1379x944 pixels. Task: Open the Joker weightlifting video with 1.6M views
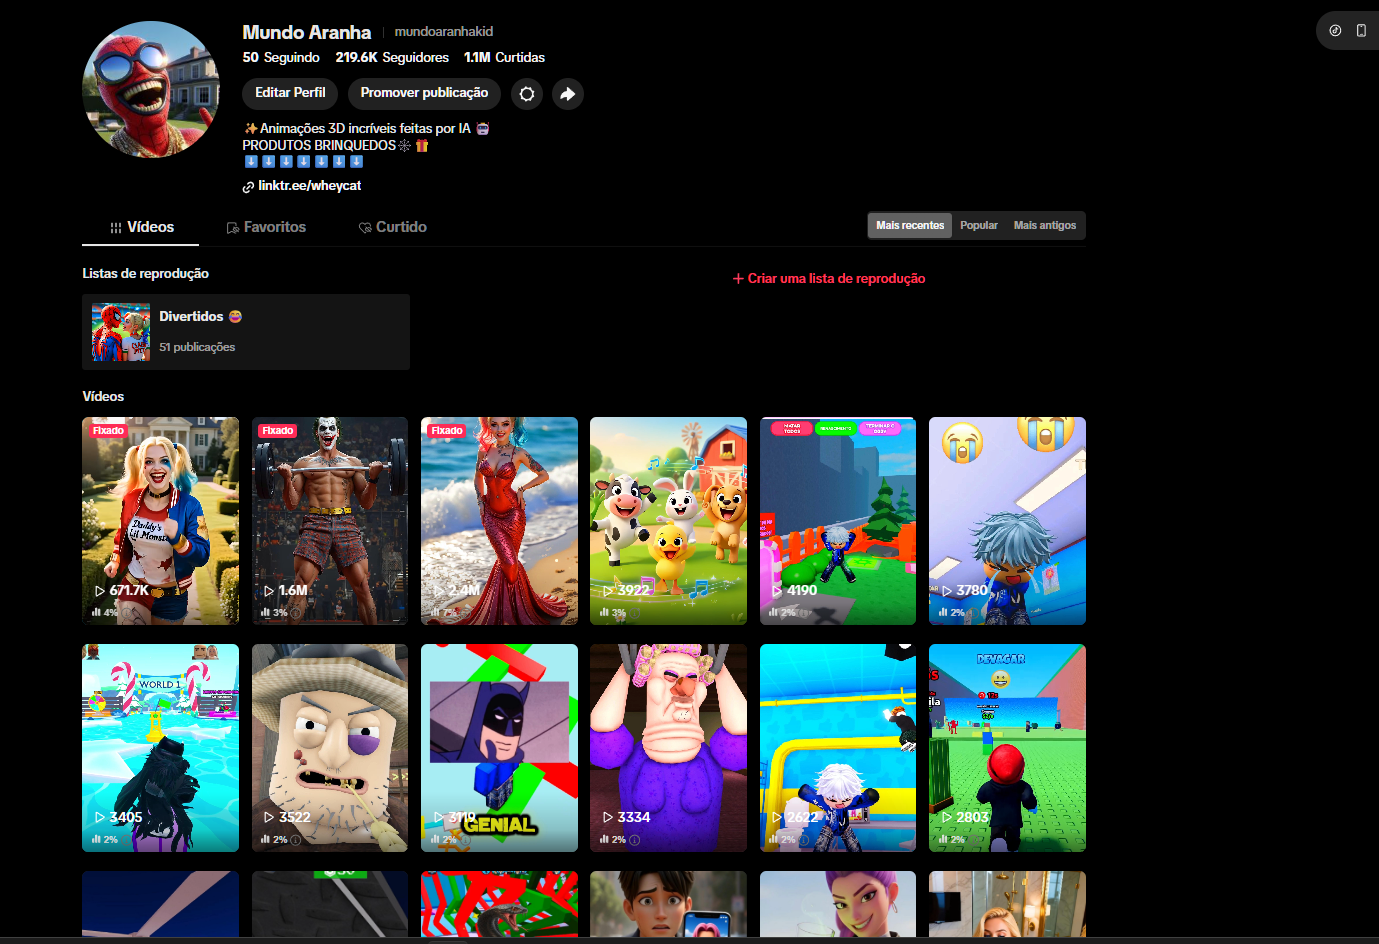(330, 521)
